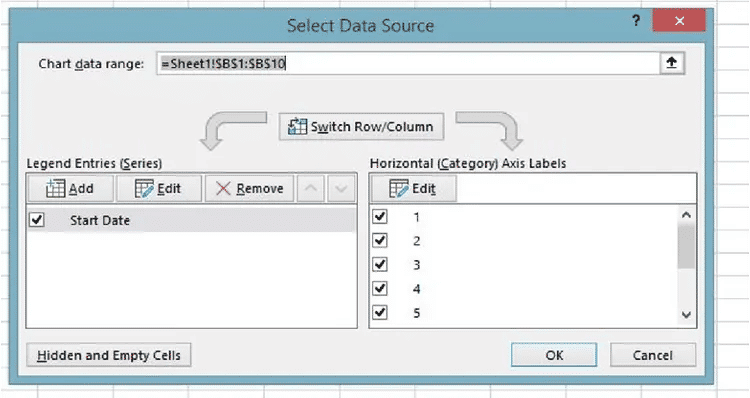Image resolution: width=750 pixels, height=398 pixels.
Task: Move series up with arrow button
Action: pyautogui.click(x=311, y=188)
